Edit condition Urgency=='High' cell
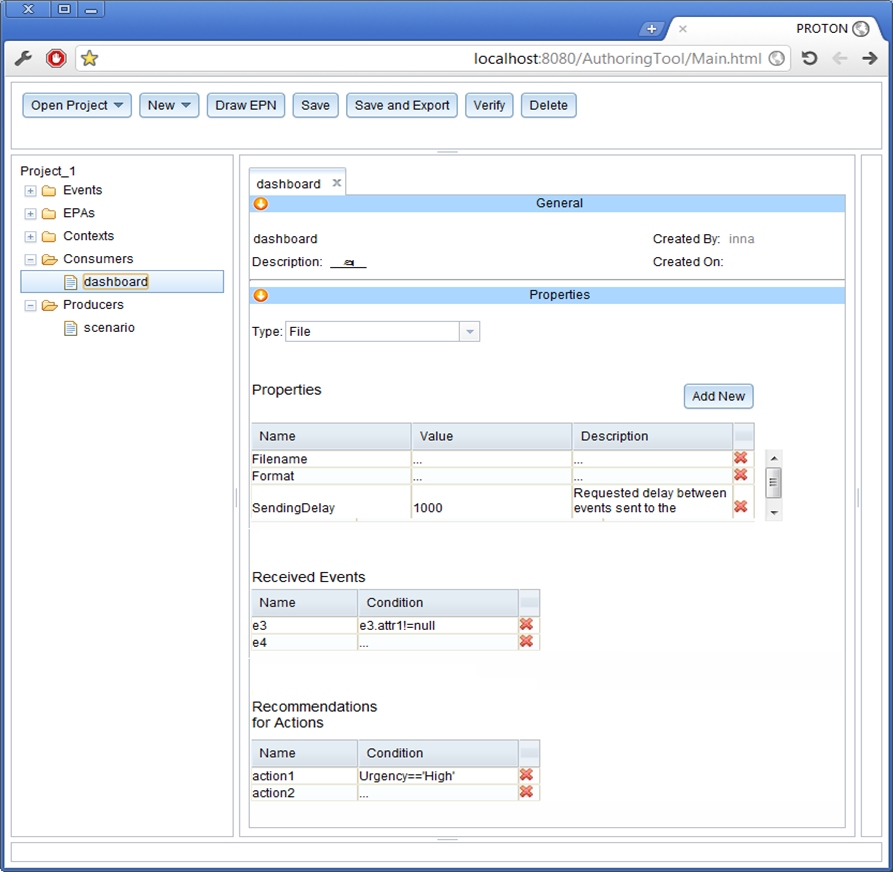The image size is (893, 872). (x=437, y=776)
